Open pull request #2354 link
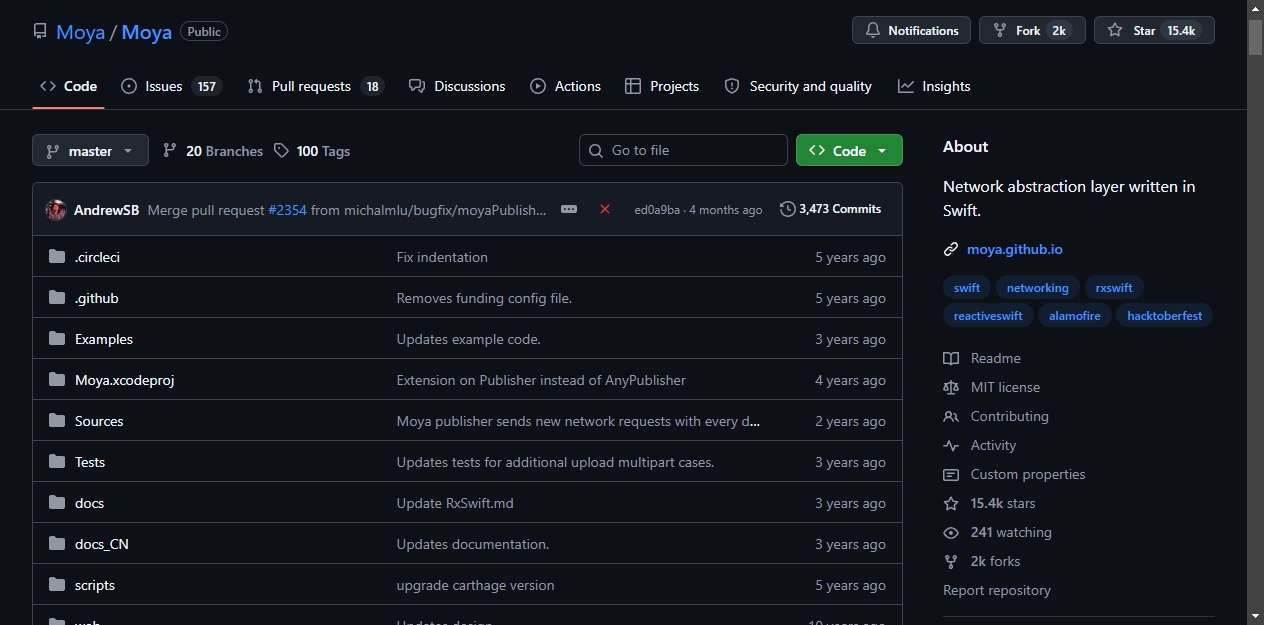 click(x=287, y=210)
